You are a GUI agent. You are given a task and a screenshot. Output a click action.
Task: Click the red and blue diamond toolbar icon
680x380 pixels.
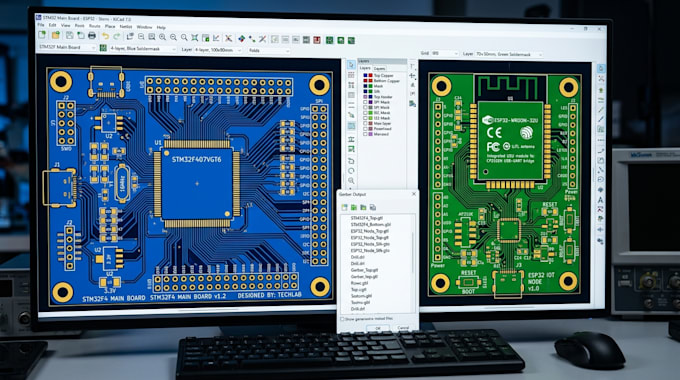coord(241,39)
